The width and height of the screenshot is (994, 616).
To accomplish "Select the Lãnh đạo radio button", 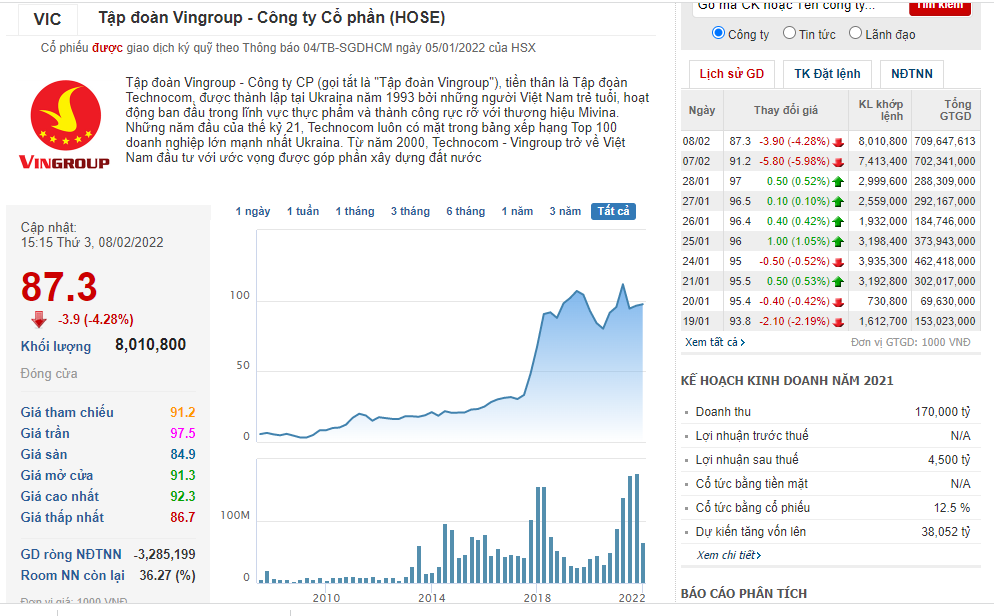I will (x=855, y=33).
